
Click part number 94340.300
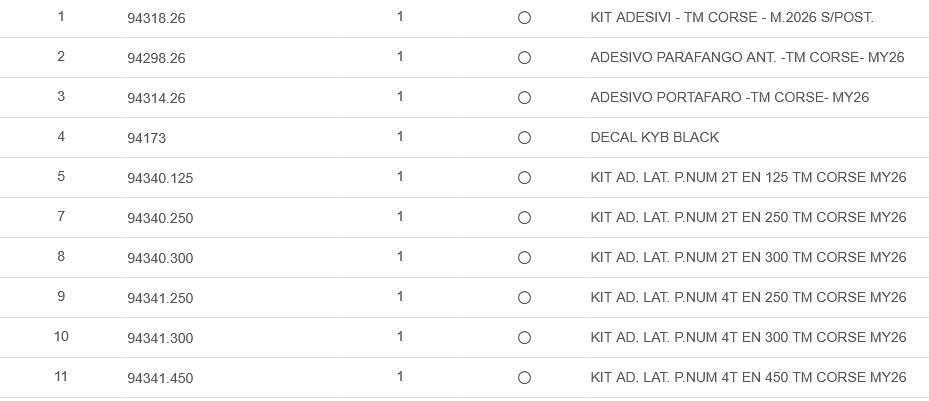coord(160,258)
